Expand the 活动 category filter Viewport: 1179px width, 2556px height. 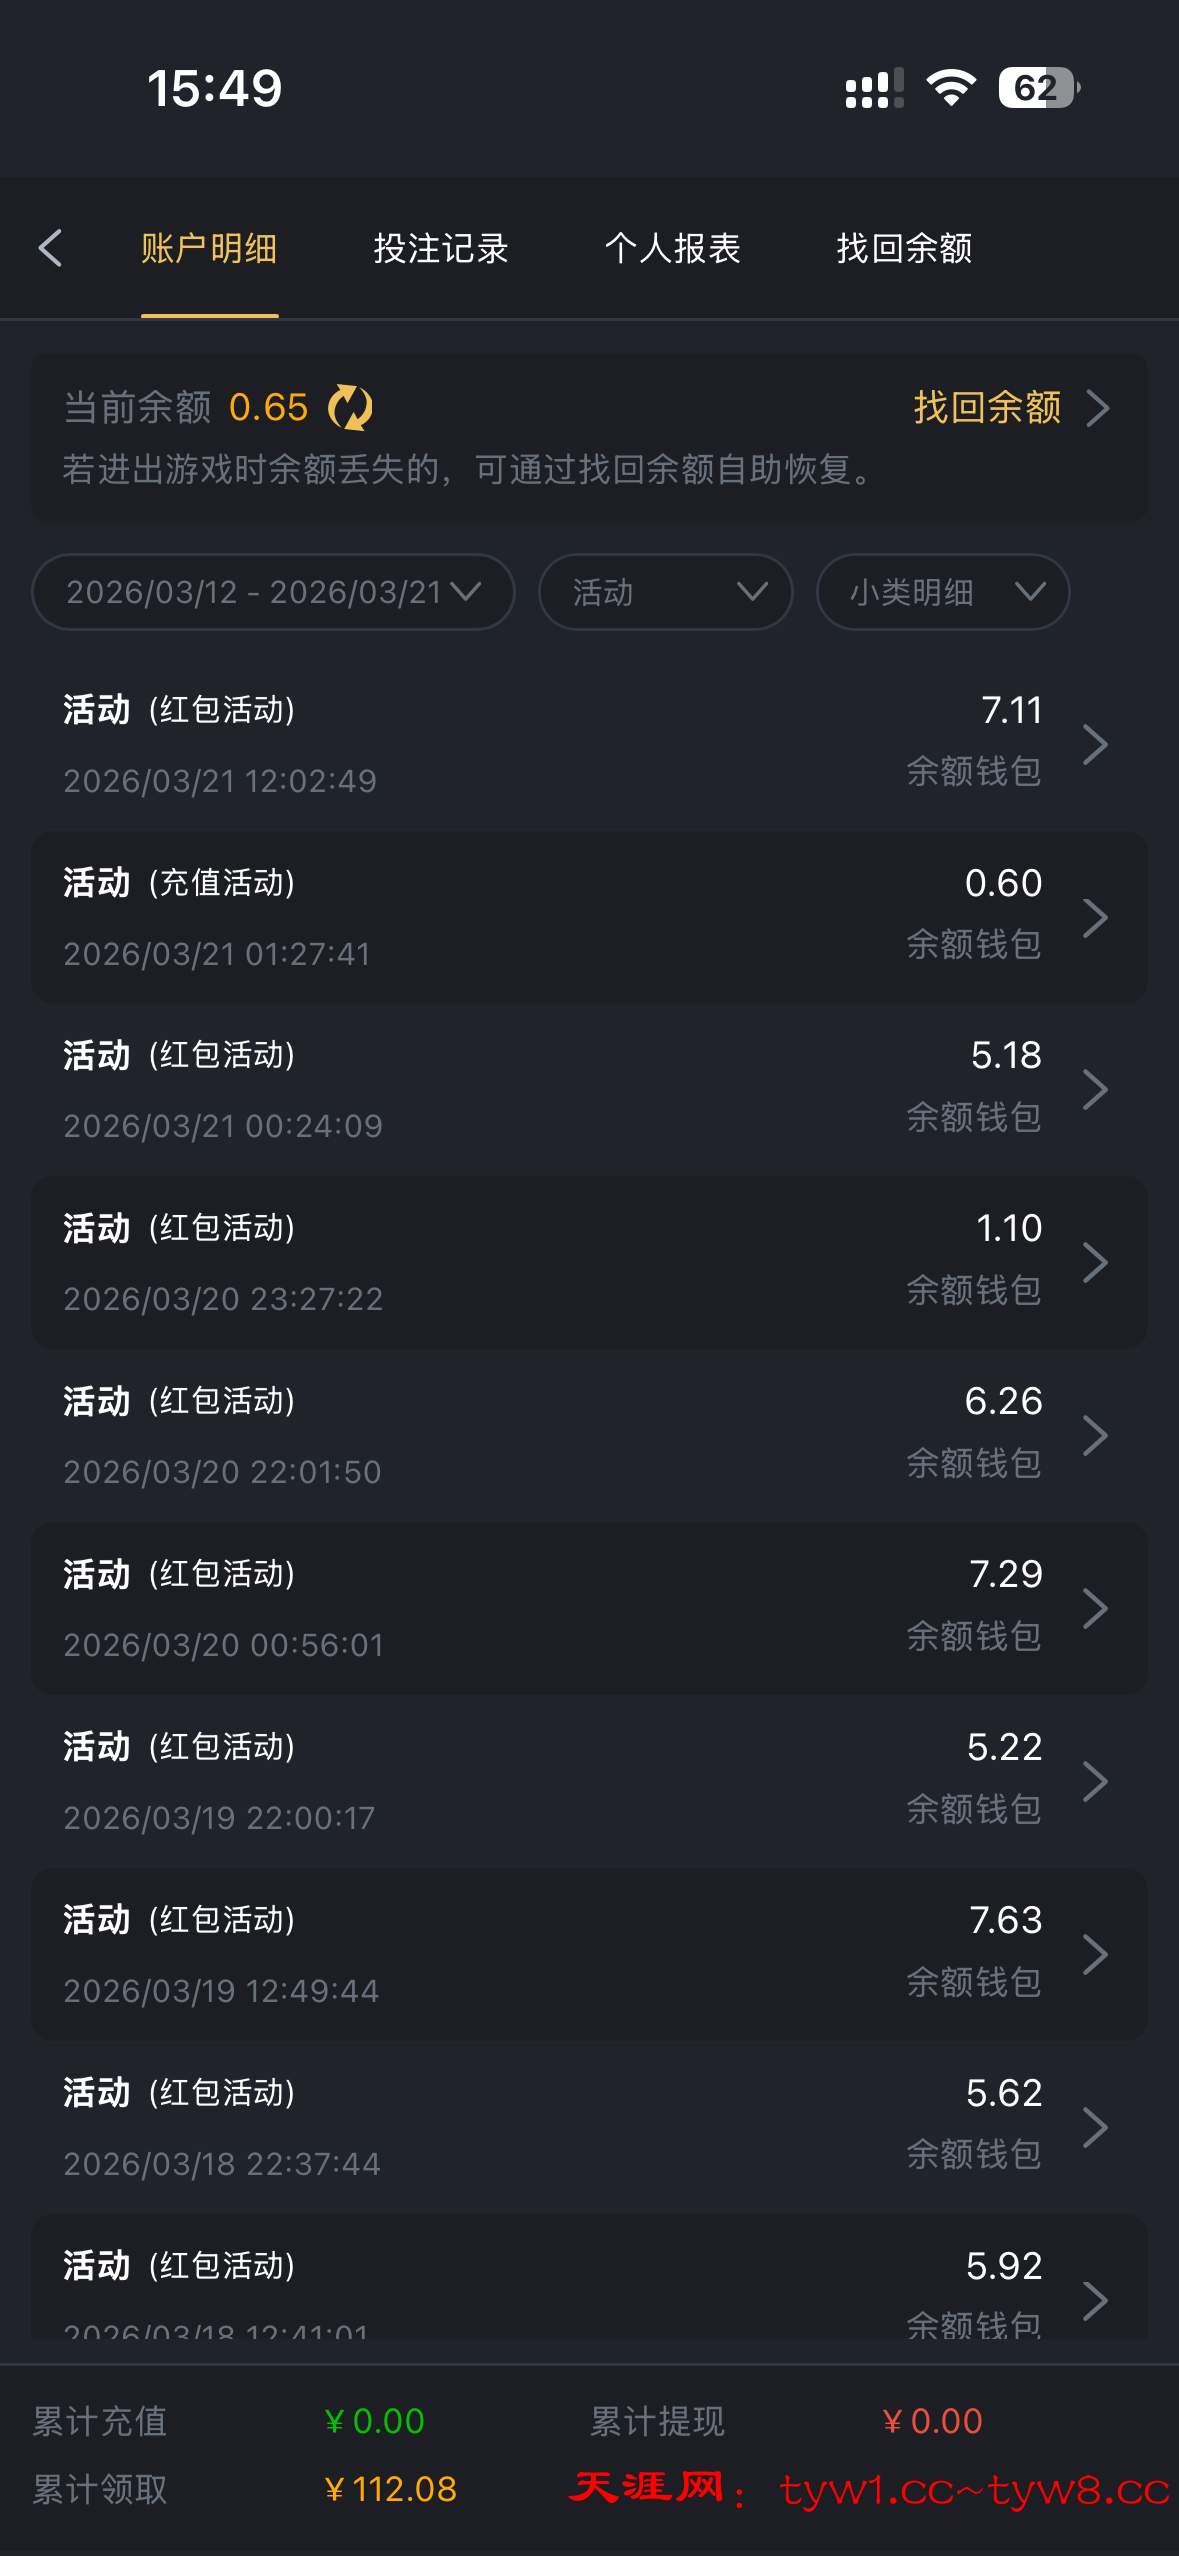point(665,592)
